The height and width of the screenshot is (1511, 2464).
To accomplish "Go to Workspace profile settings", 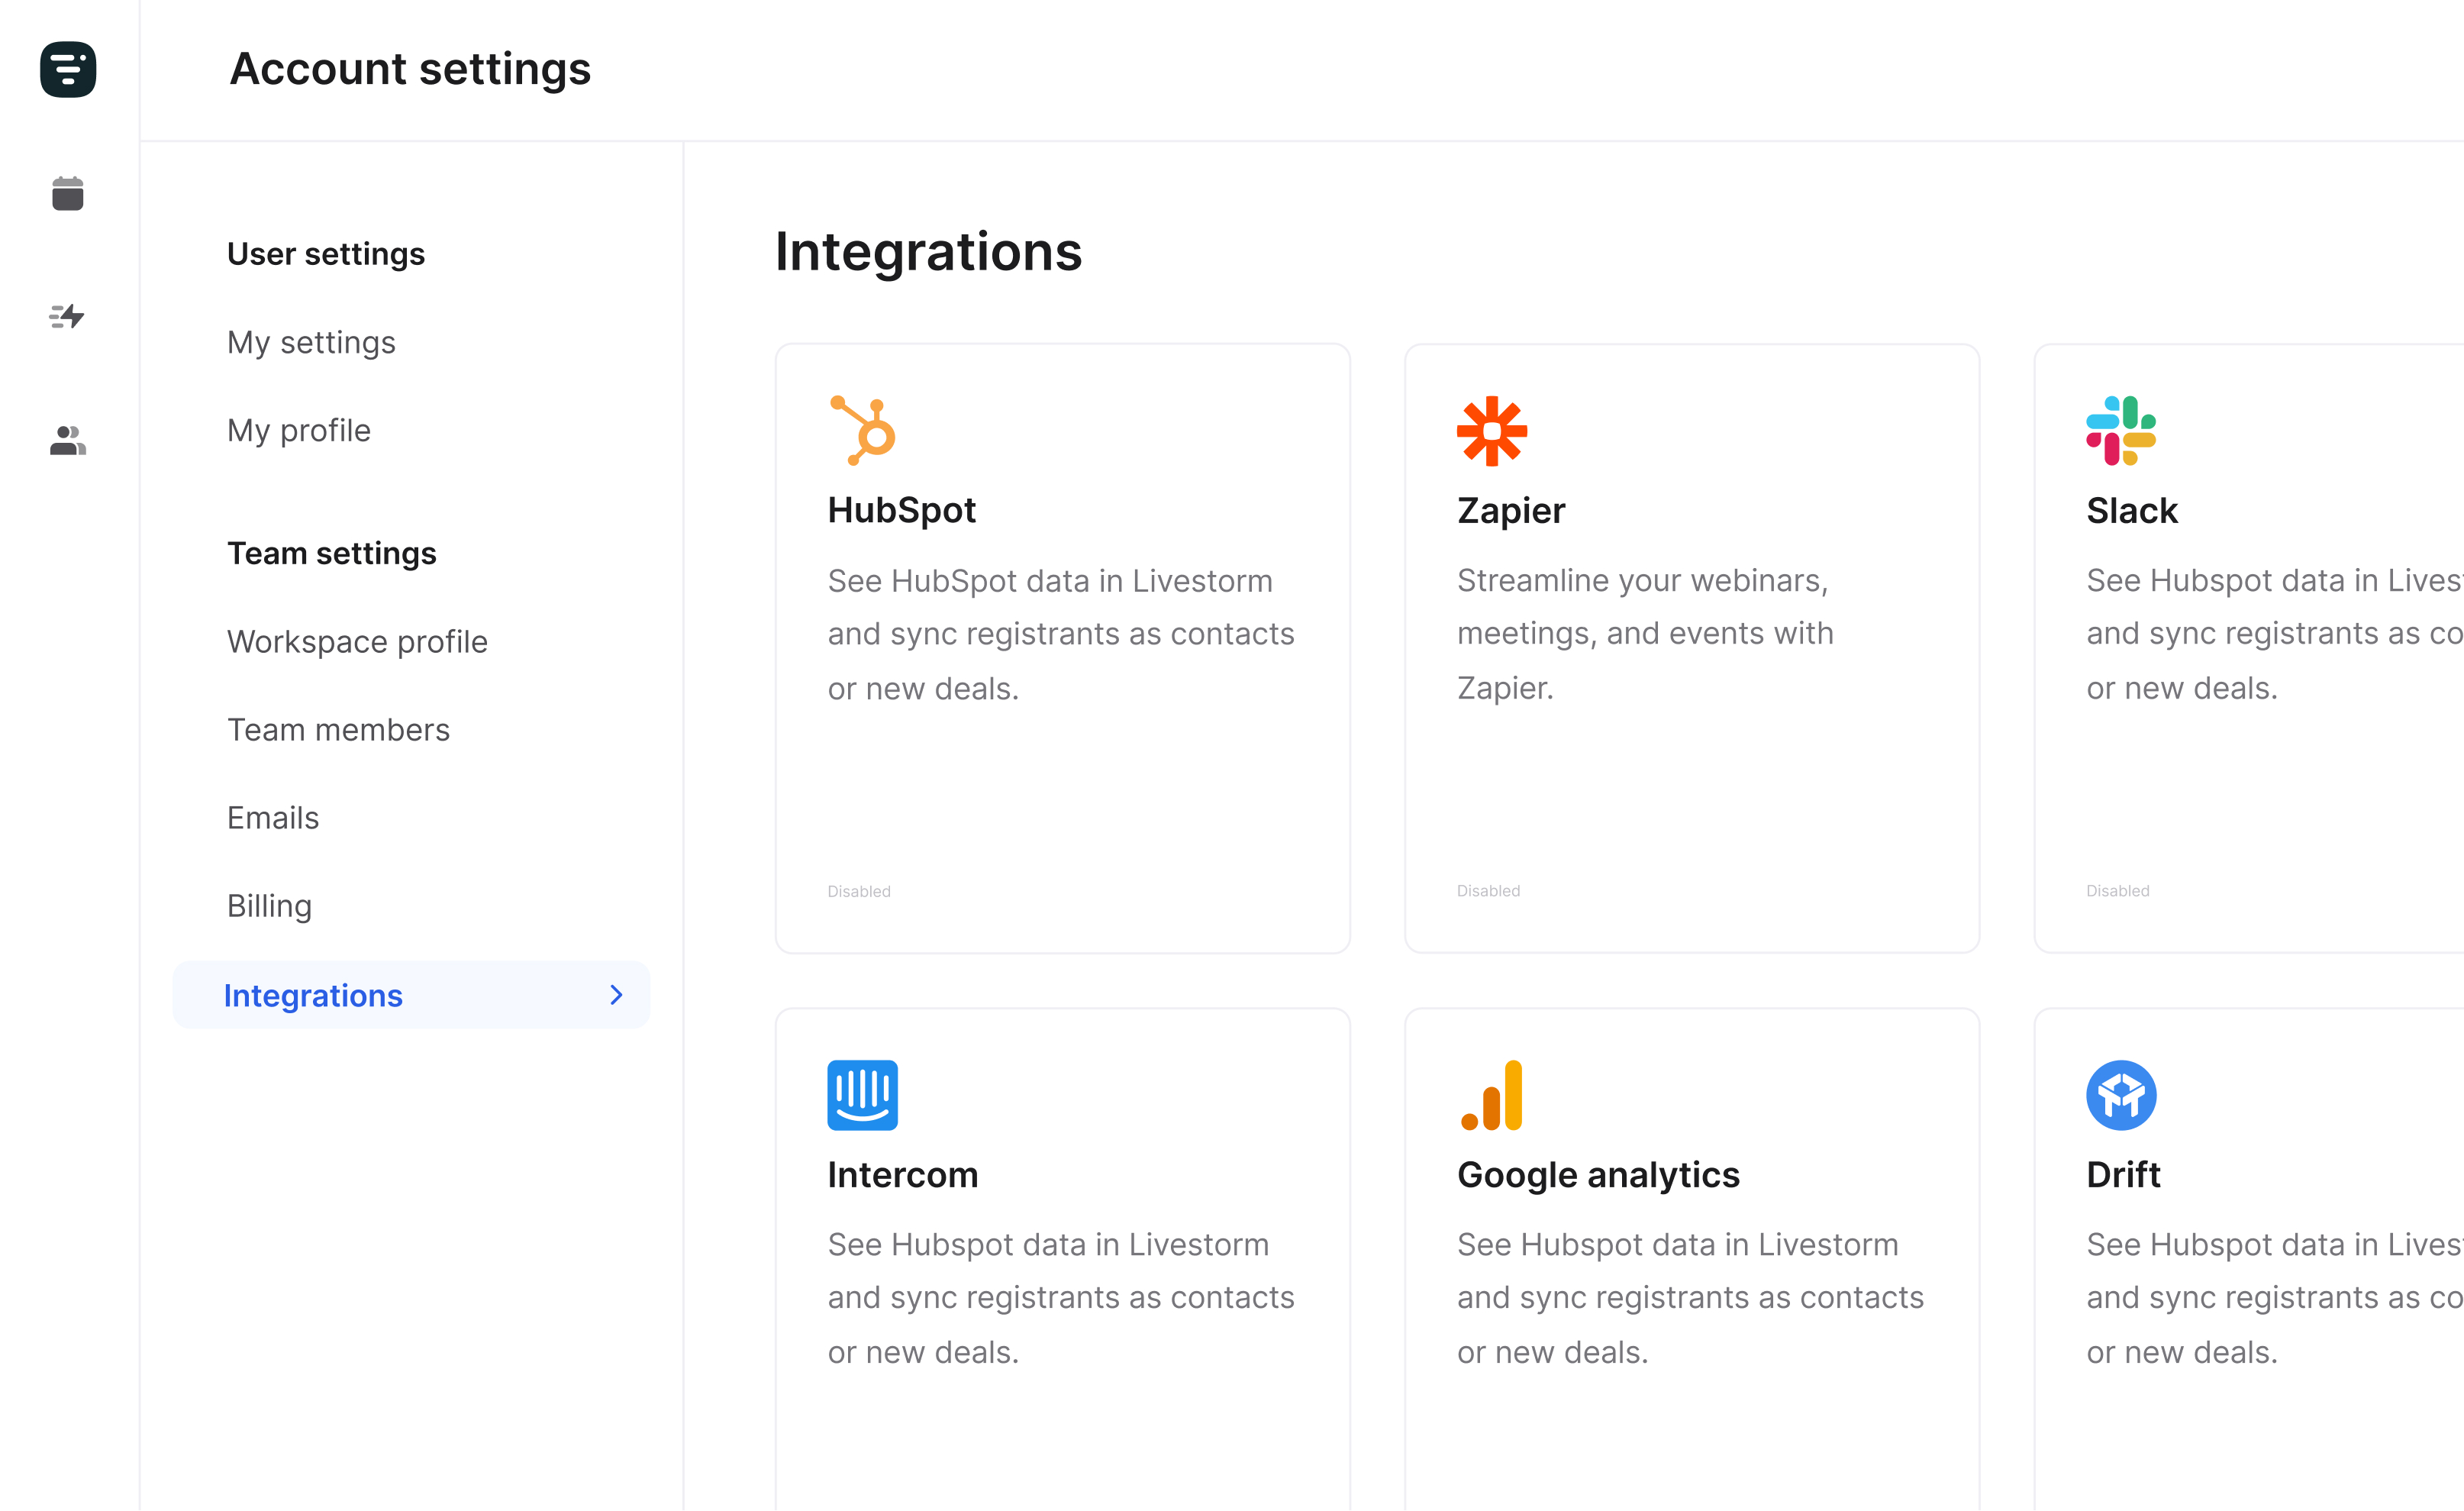I will point(357,642).
